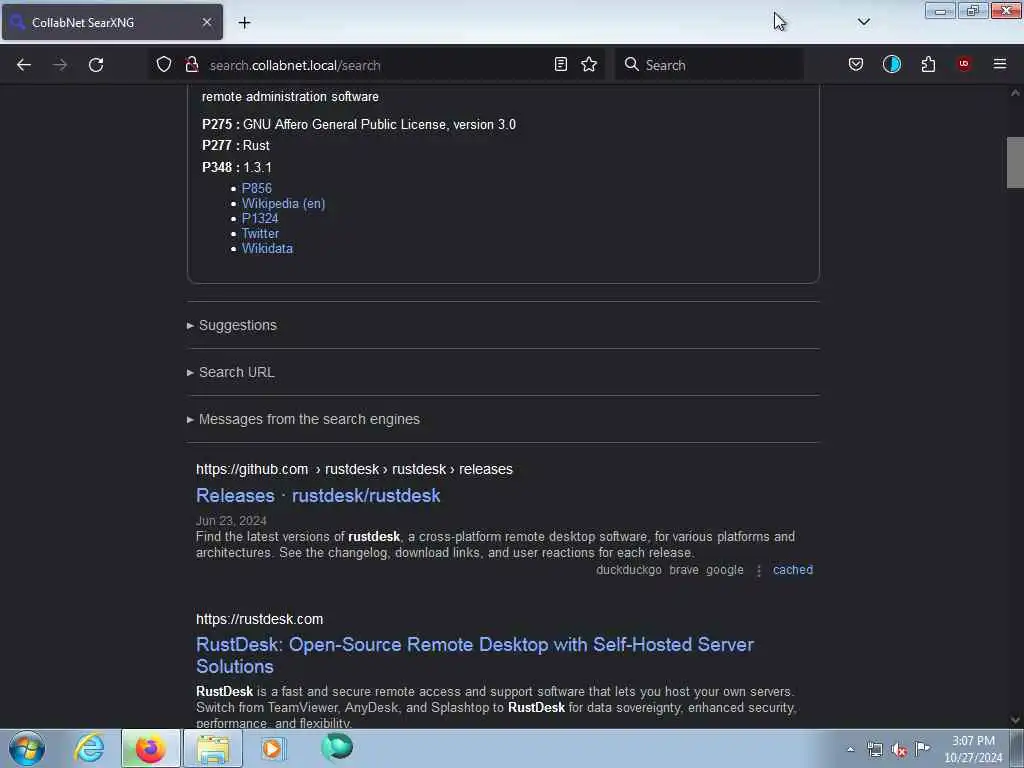
Task: Click the P348 version 1.3.1 text
Action: click(x=236, y=167)
